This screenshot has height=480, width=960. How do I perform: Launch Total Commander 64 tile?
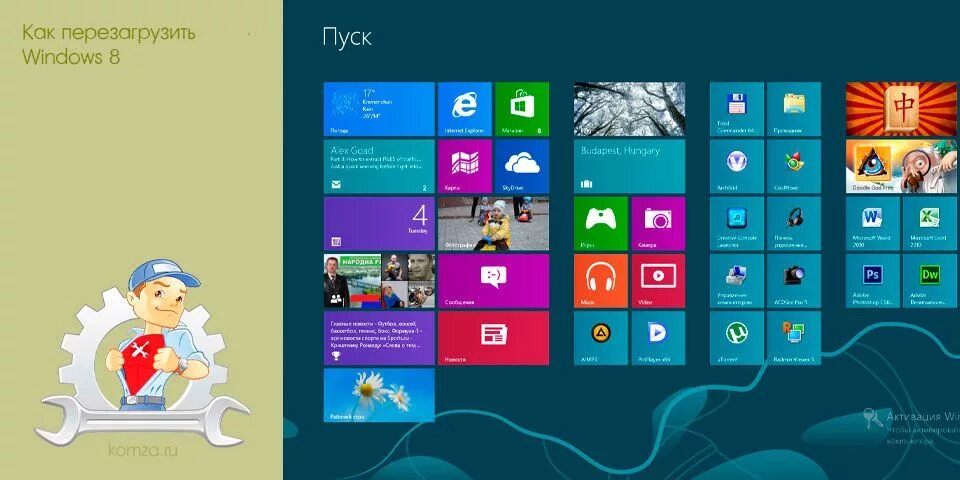[737, 109]
